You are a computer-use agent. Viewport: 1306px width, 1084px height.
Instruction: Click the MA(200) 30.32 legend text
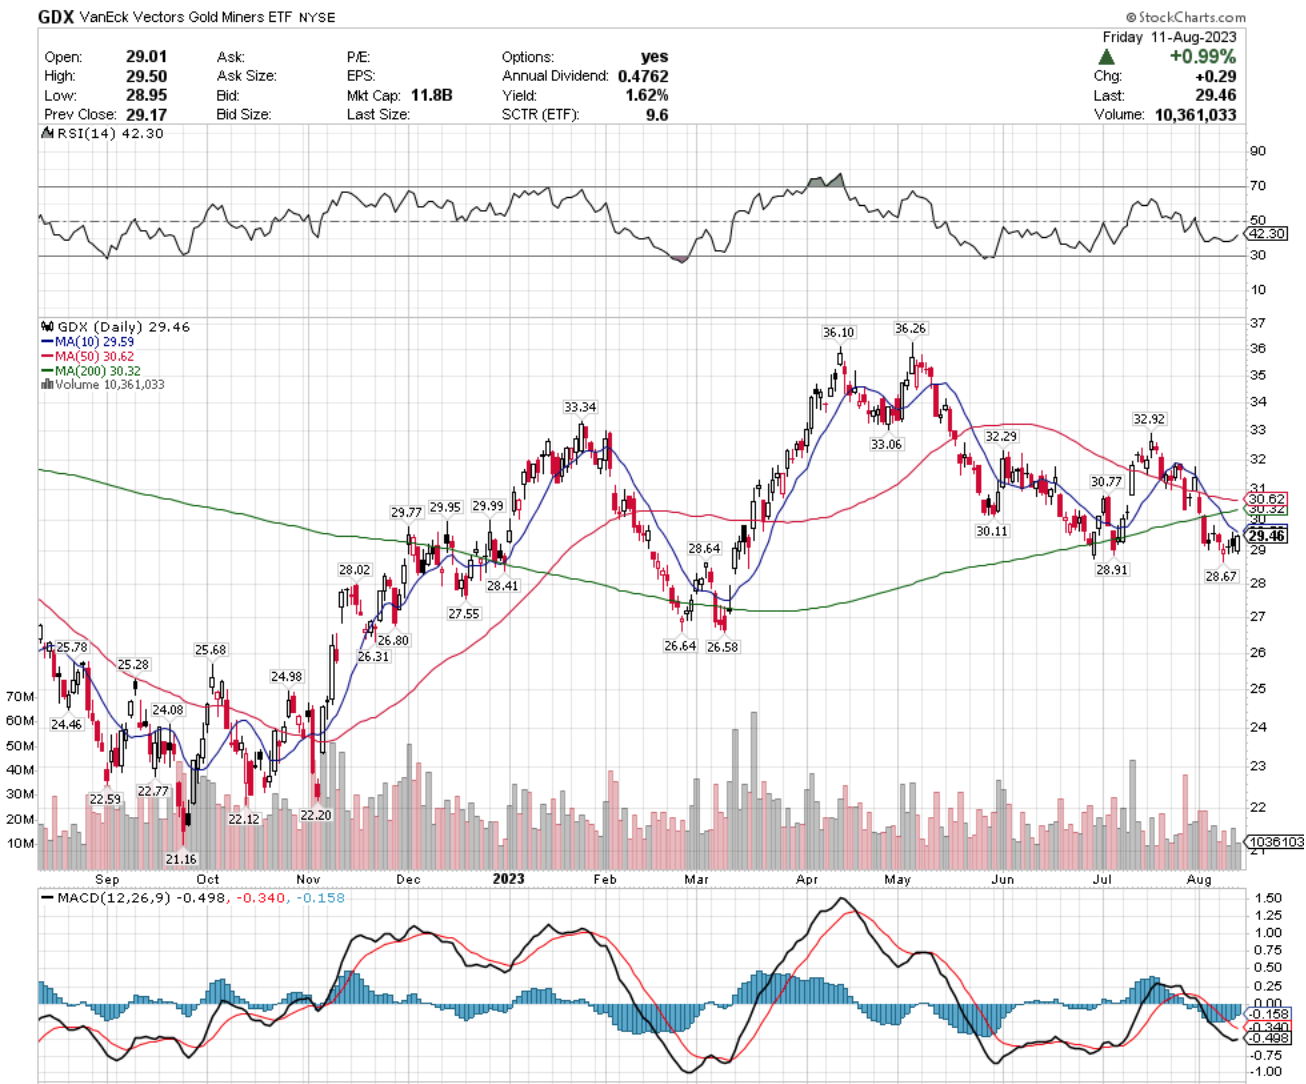98,371
